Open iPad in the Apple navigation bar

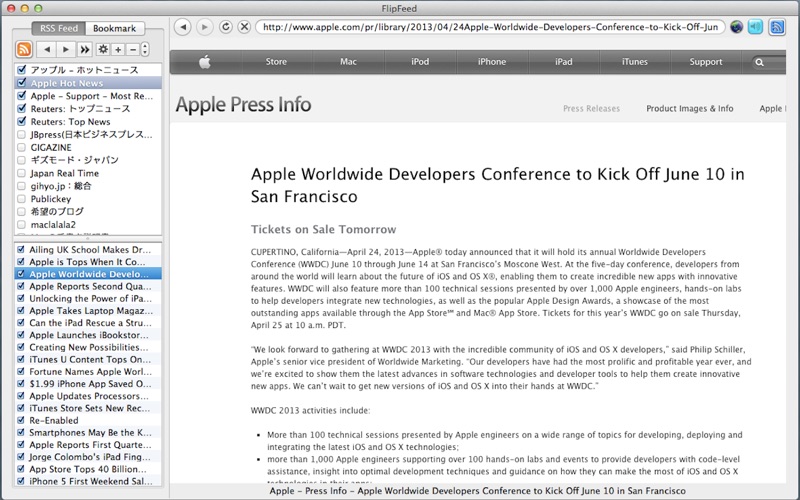click(564, 62)
